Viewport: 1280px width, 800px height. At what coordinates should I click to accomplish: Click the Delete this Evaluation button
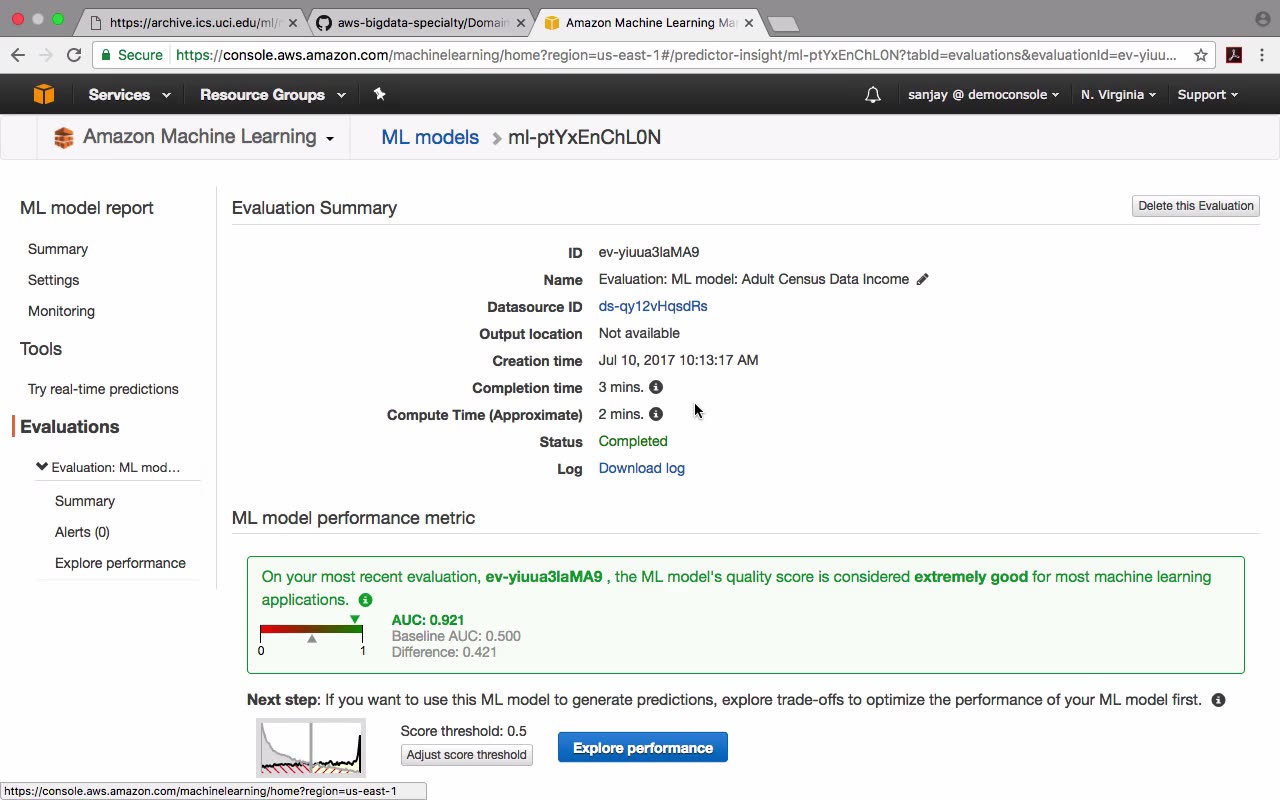[x=1196, y=206]
